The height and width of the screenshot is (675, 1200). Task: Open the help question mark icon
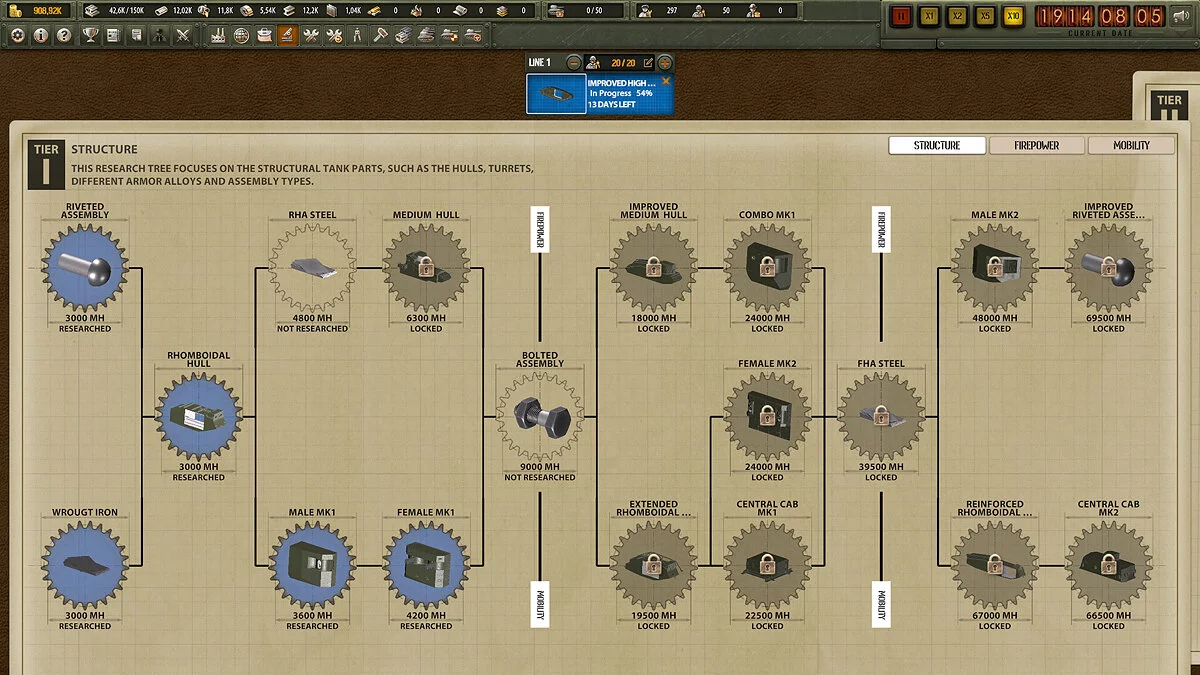click(65, 35)
